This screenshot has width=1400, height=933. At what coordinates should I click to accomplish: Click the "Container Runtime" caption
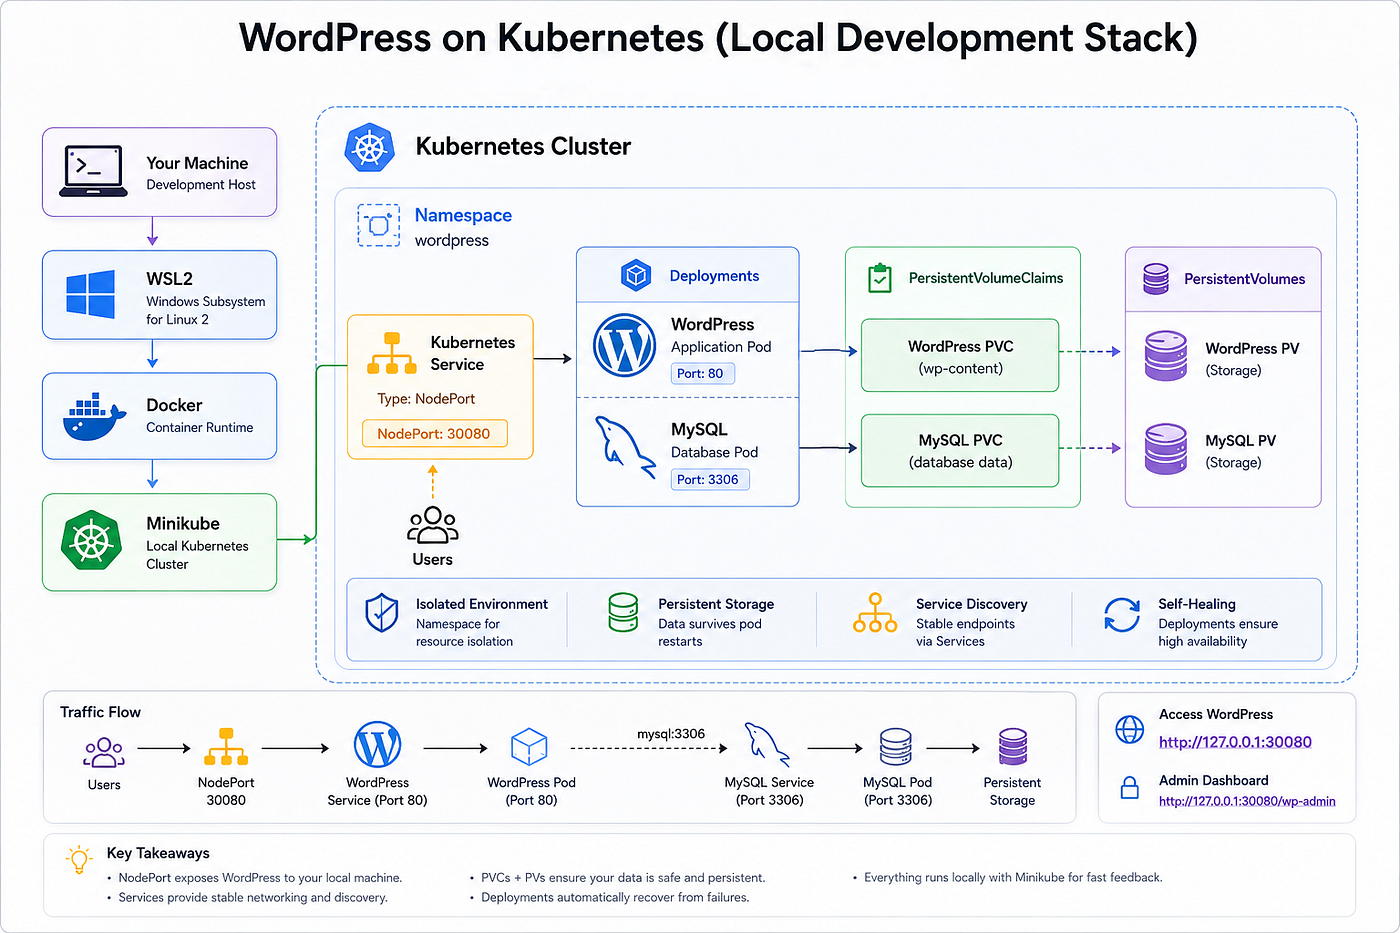(200, 427)
